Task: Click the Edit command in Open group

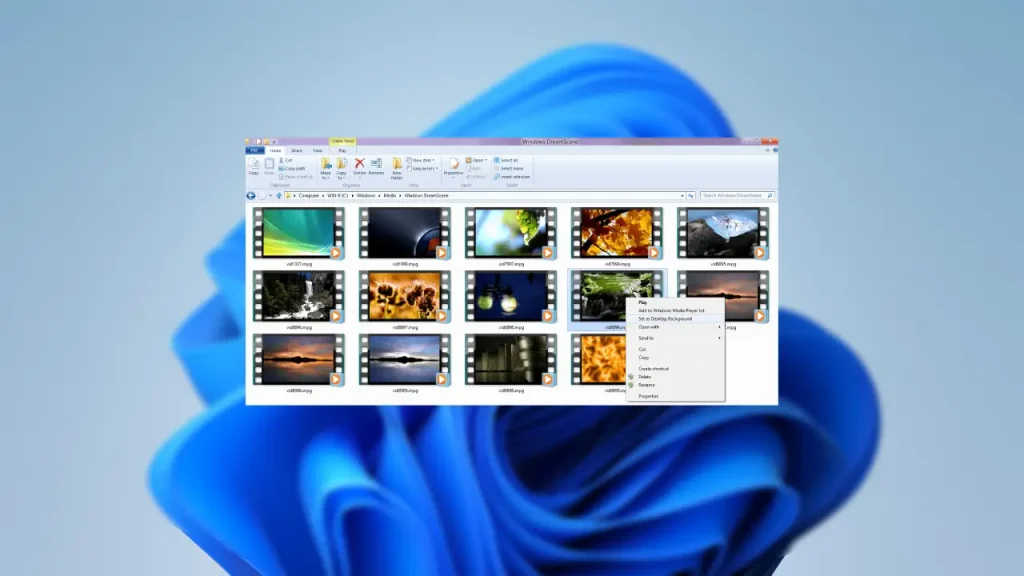Action: pos(473,168)
